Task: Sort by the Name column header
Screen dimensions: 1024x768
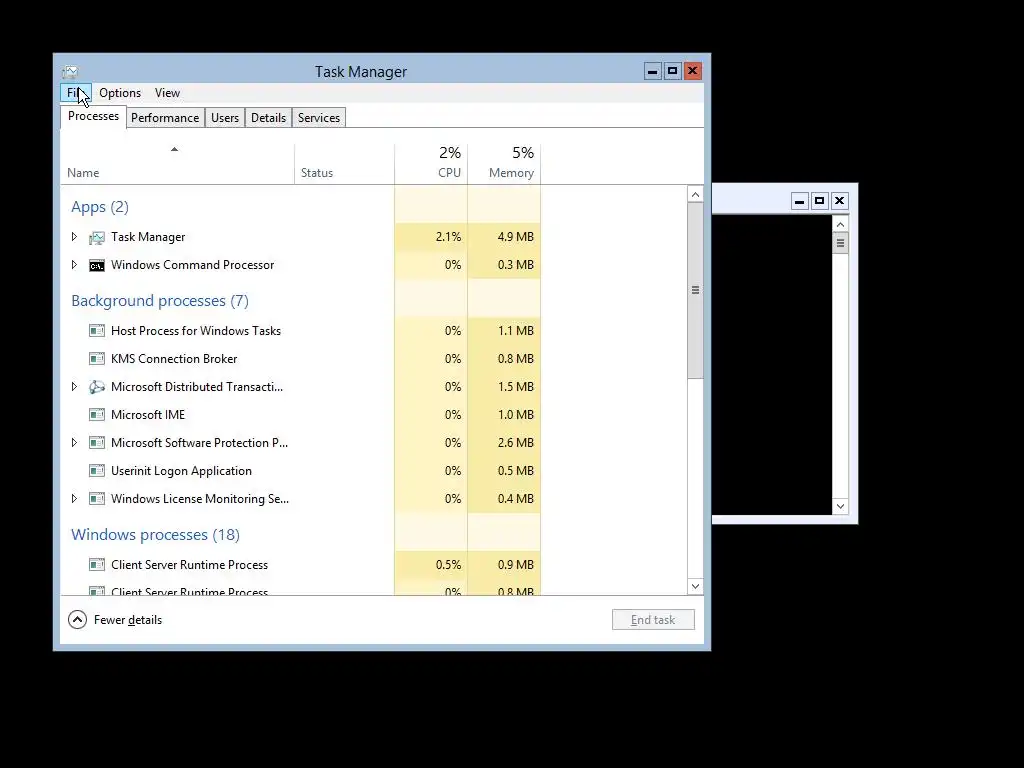Action: [177, 164]
